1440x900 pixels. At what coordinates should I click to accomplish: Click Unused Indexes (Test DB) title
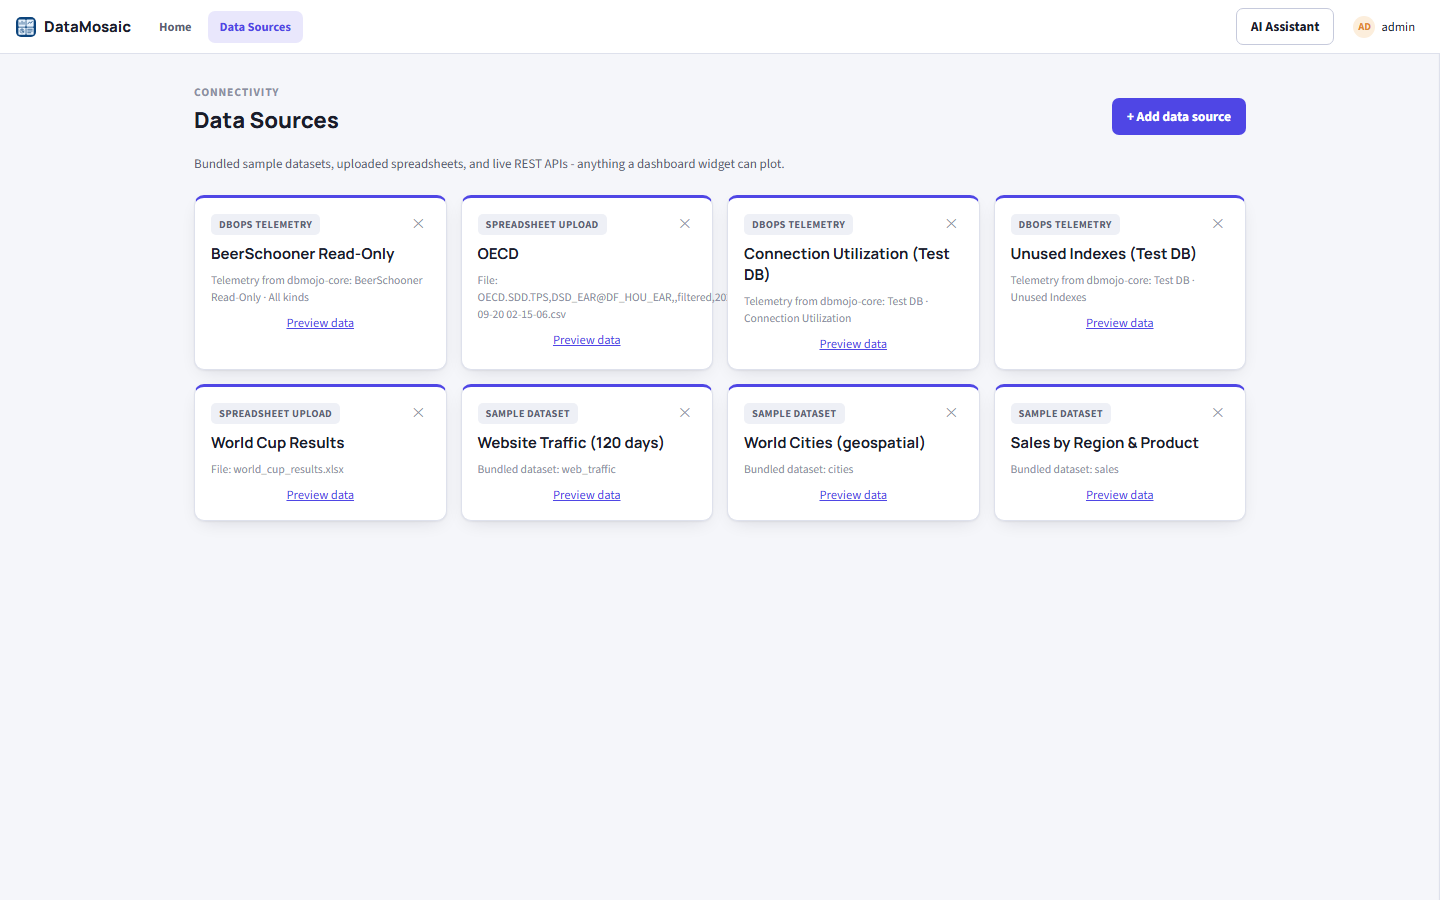[1103, 254]
